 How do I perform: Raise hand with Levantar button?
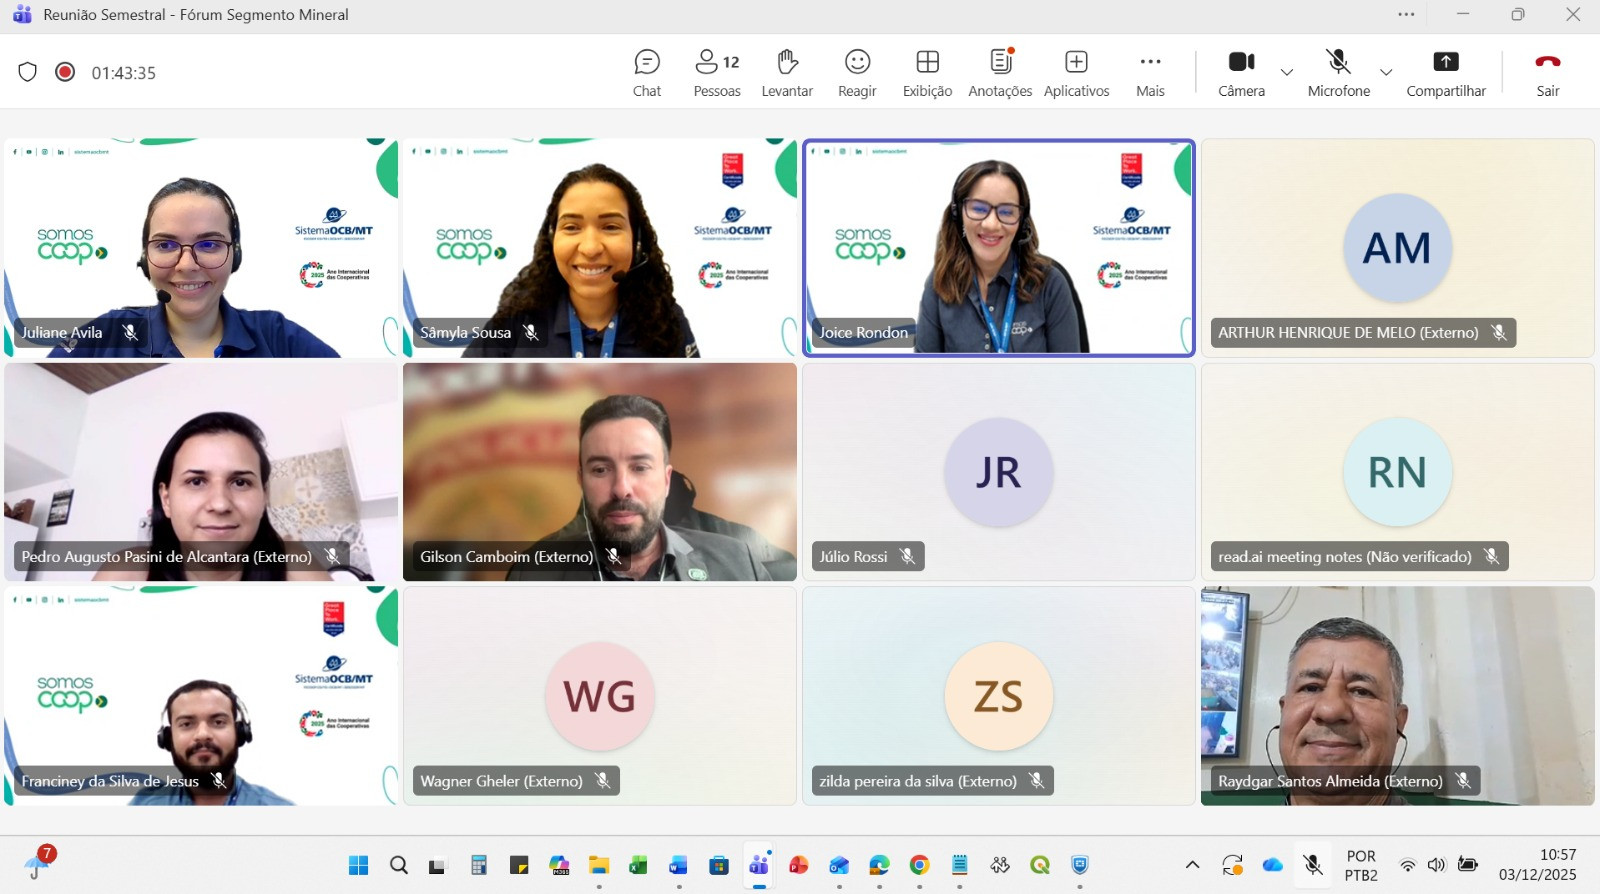pos(787,73)
